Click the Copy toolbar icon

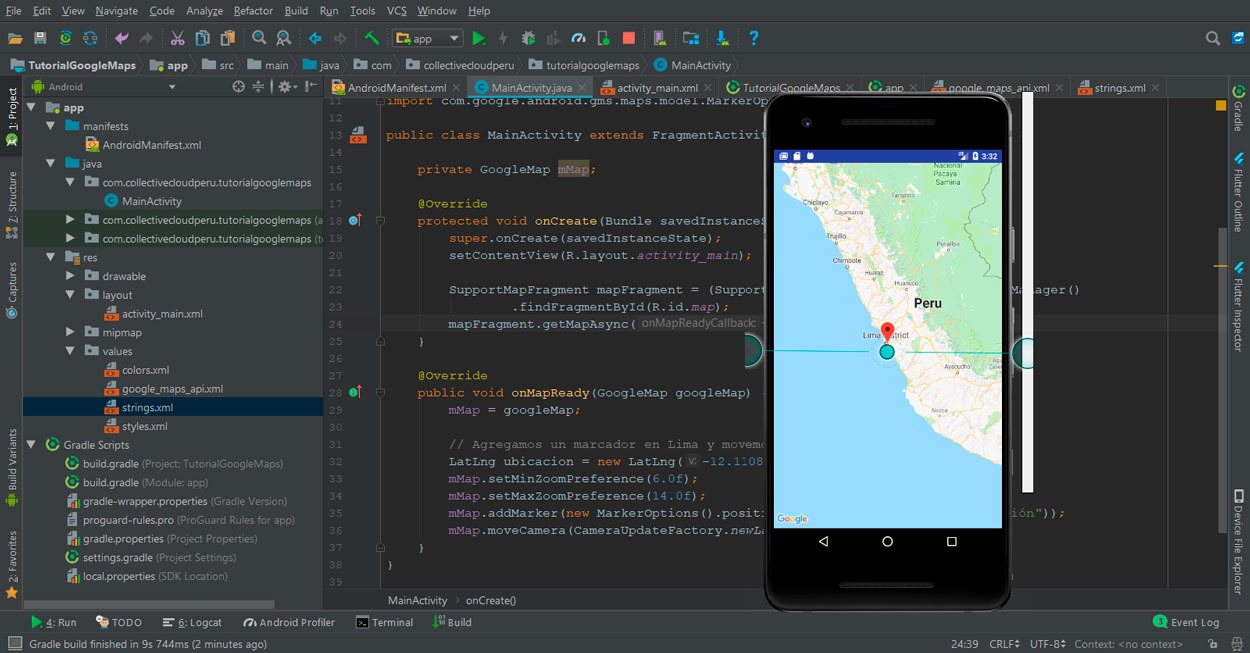pos(202,38)
